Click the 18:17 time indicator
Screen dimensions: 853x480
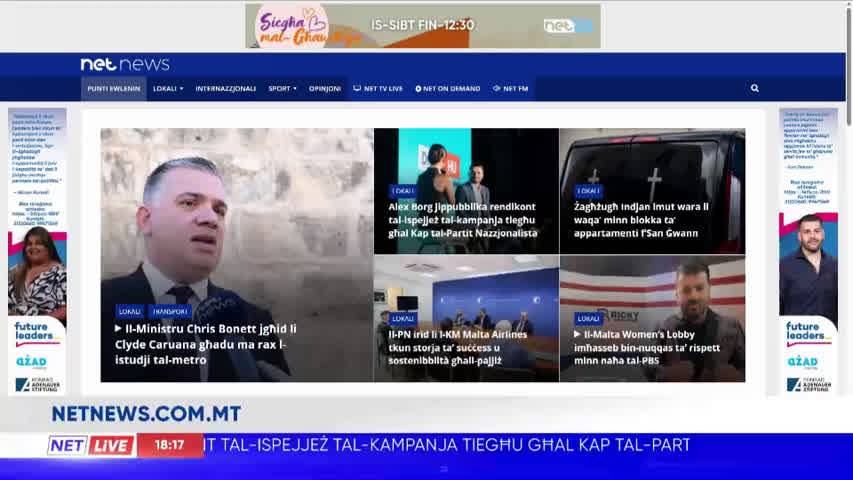tap(170, 445)
